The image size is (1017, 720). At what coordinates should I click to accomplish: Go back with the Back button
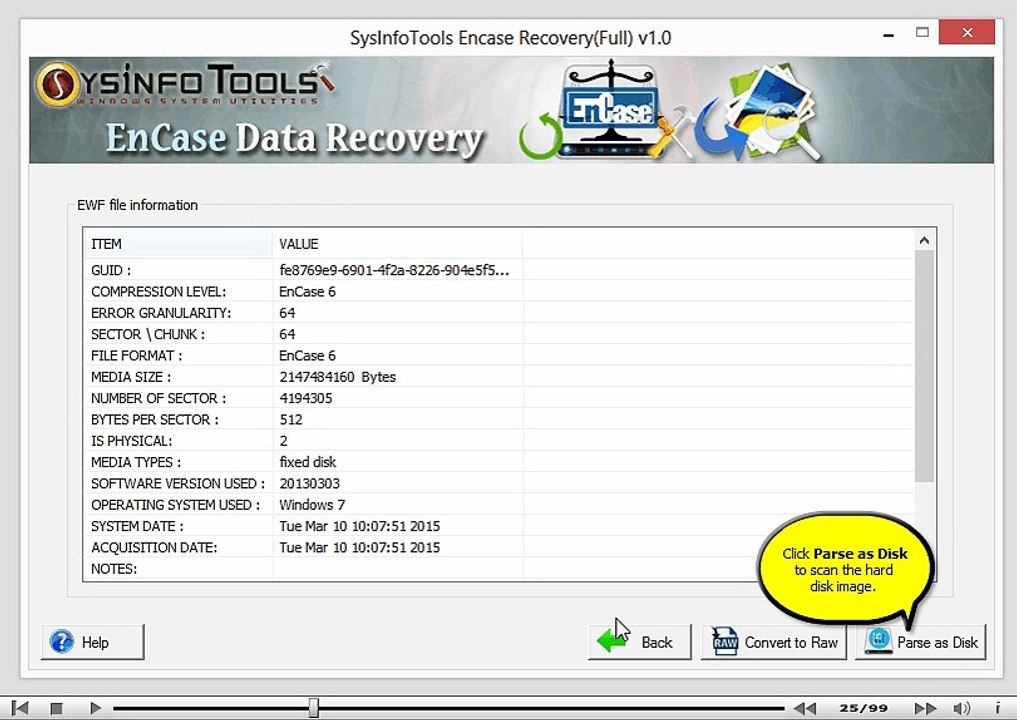point(640,642)
